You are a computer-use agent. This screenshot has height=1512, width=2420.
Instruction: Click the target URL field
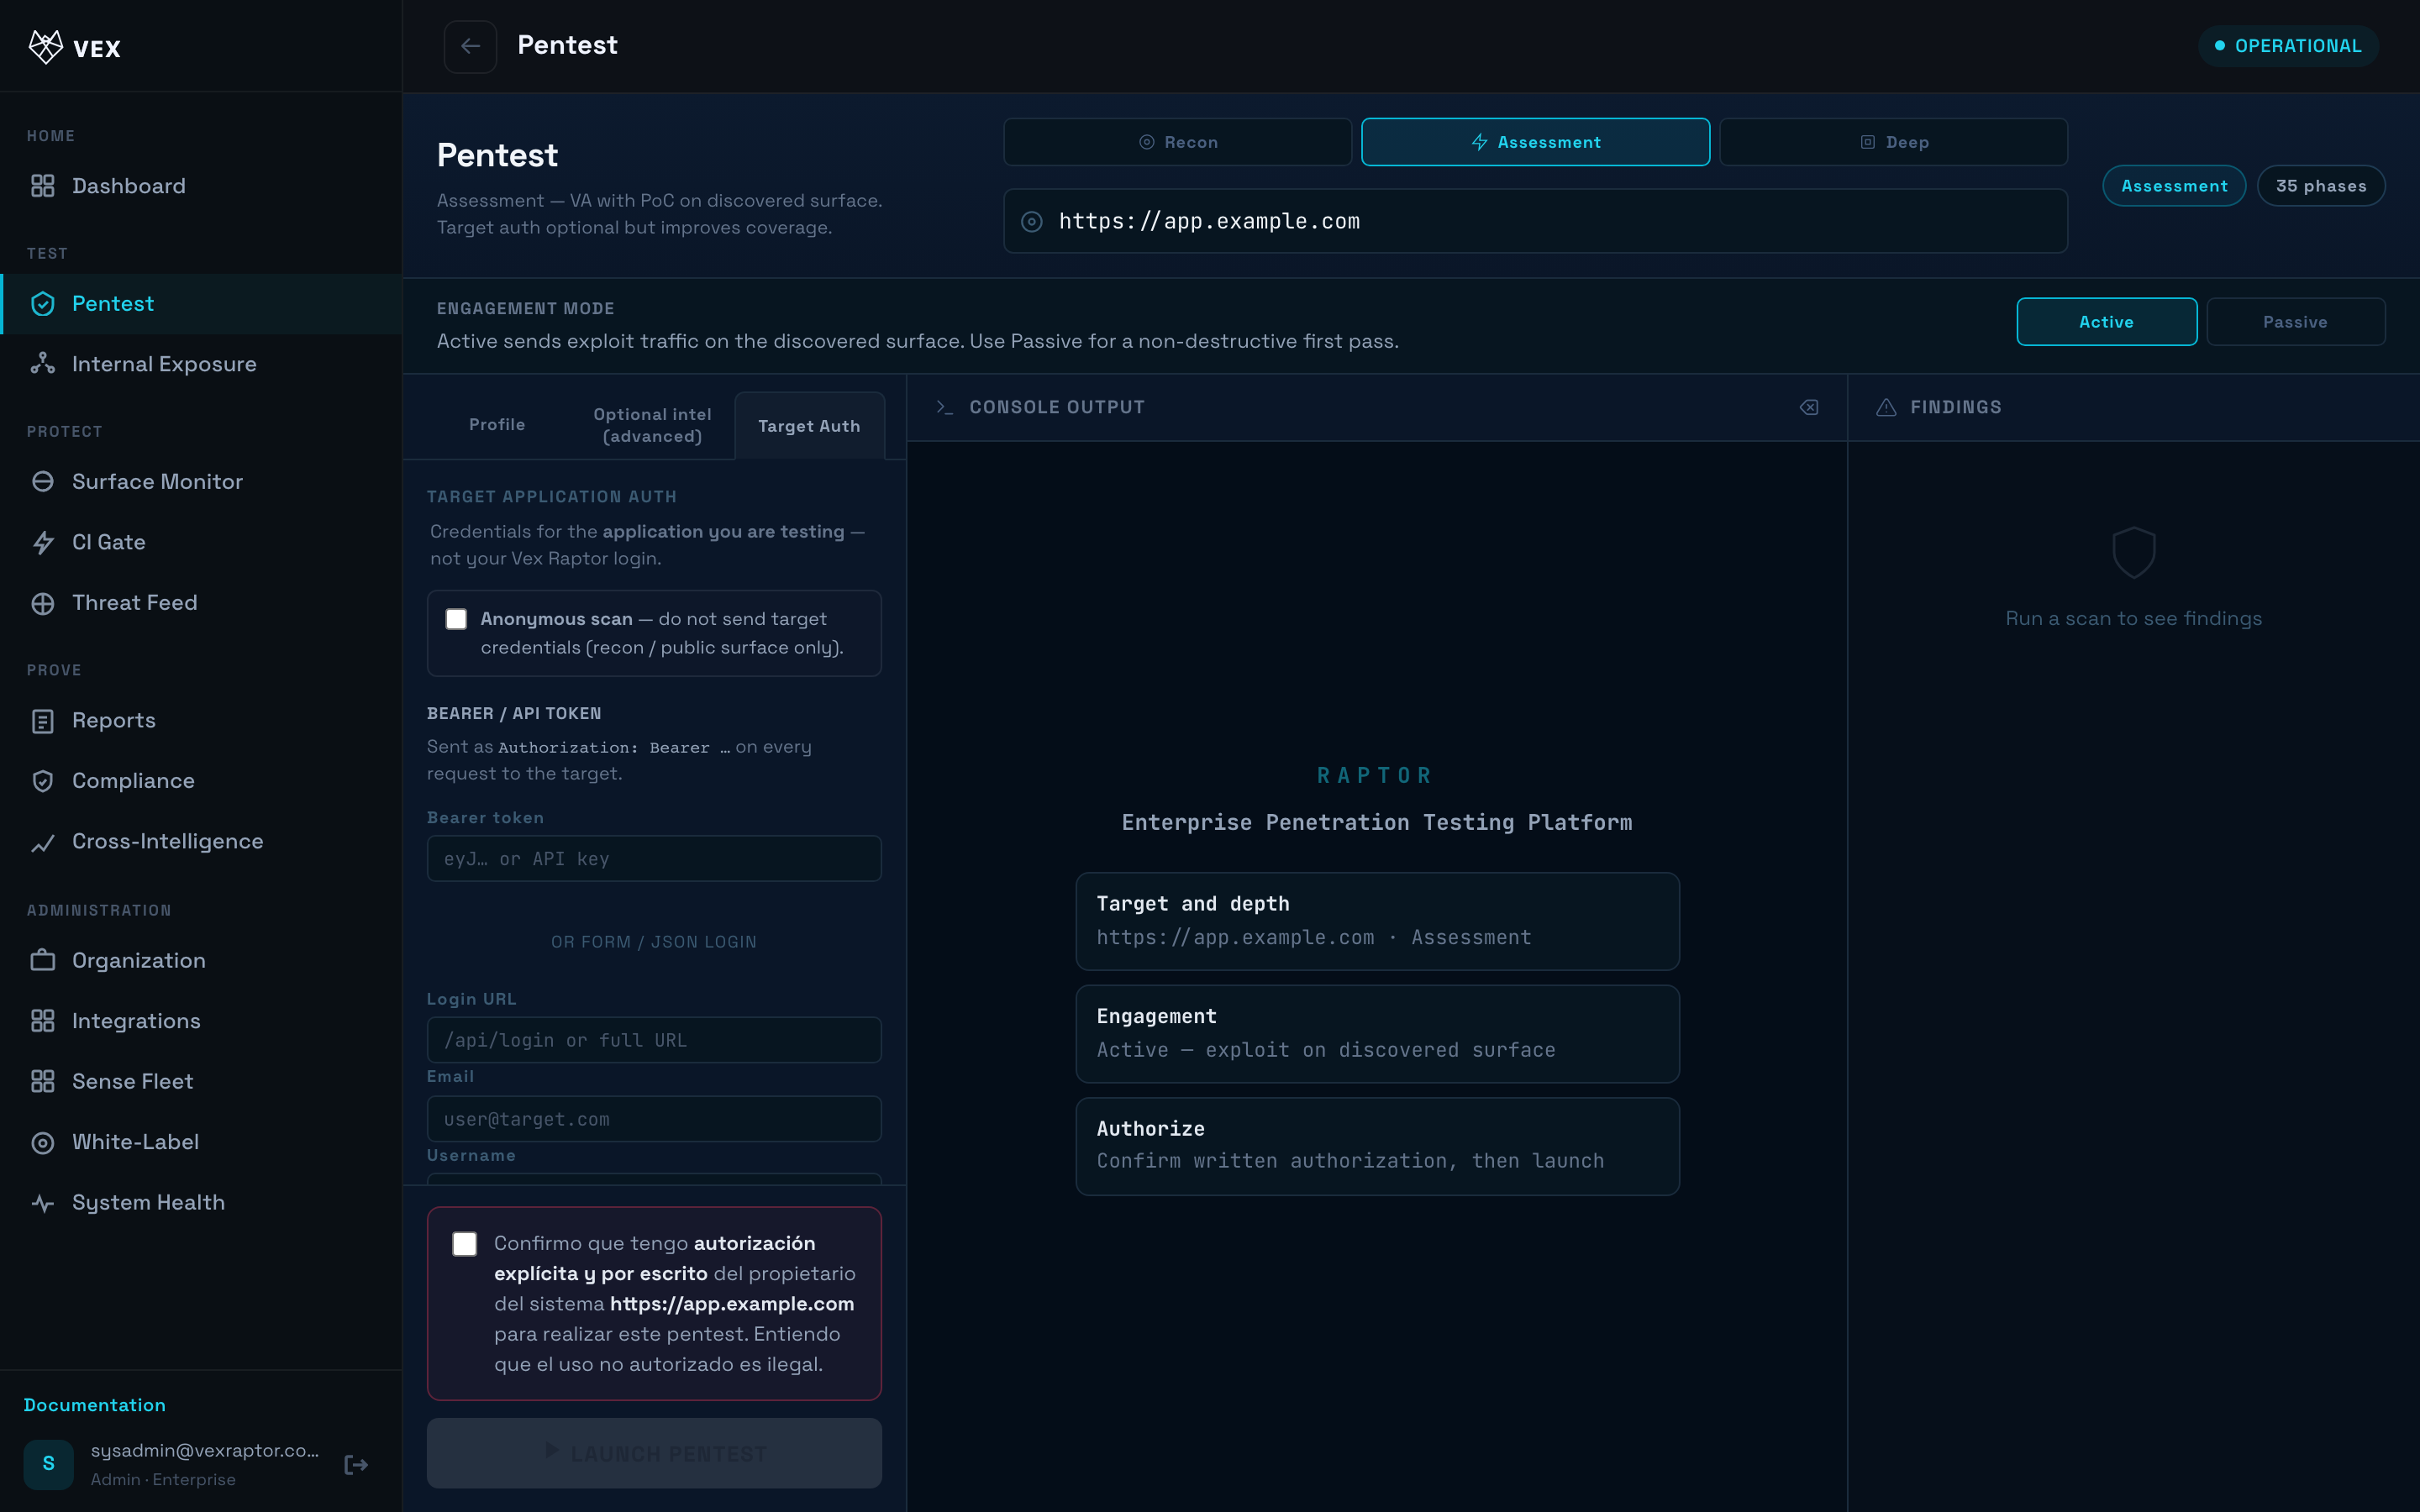coord(1535,221)
